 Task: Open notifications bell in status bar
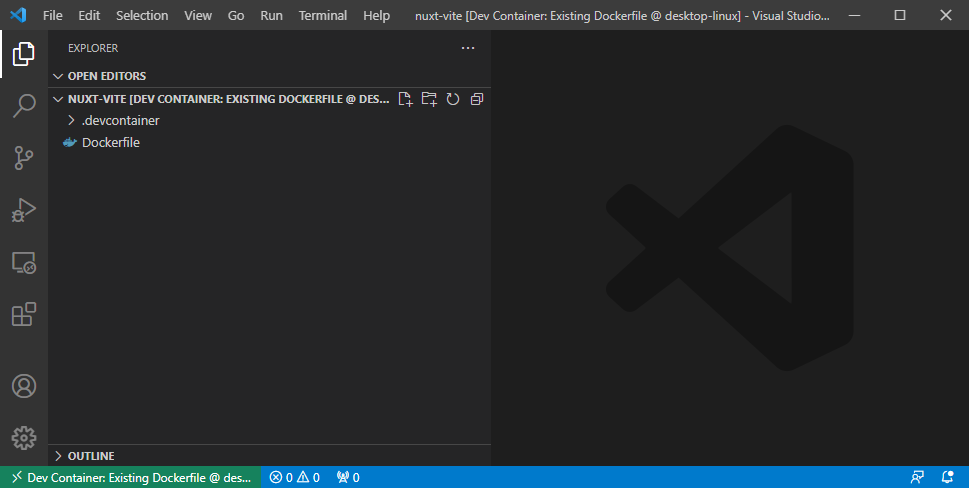[x=947, y=477]
